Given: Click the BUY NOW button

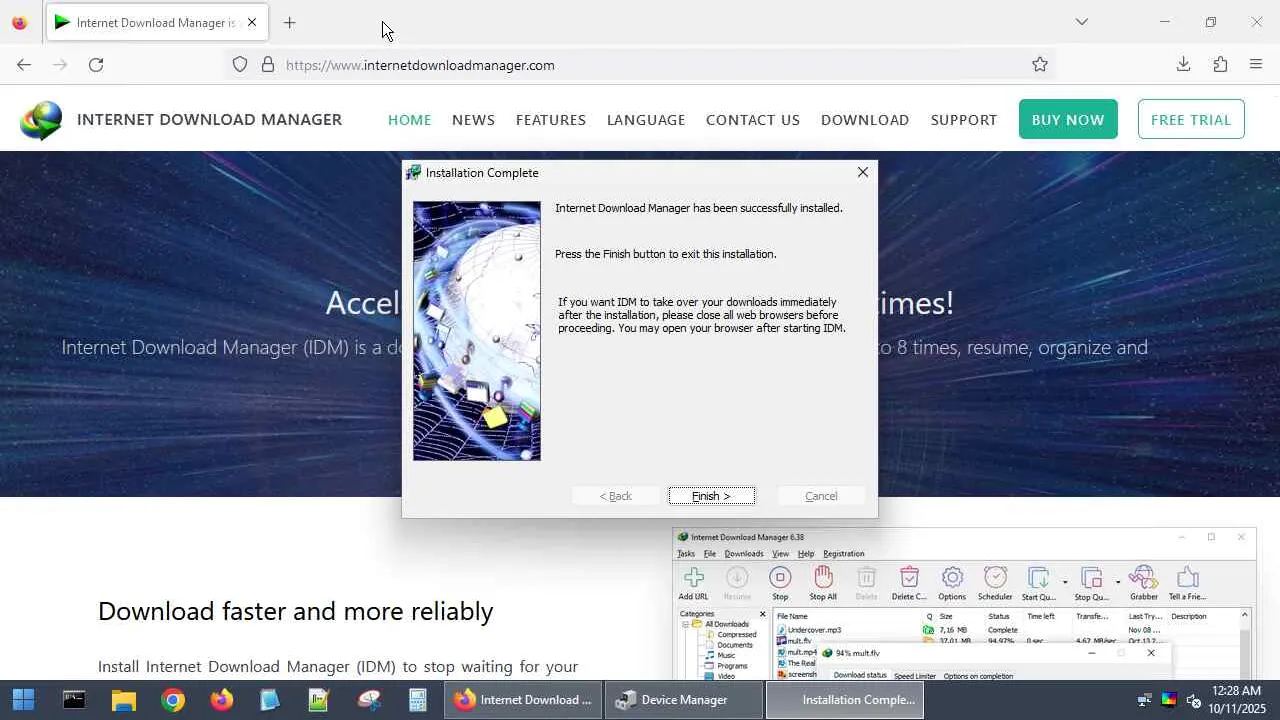Looking at the screenshot, I should [x=1068, y=119].
